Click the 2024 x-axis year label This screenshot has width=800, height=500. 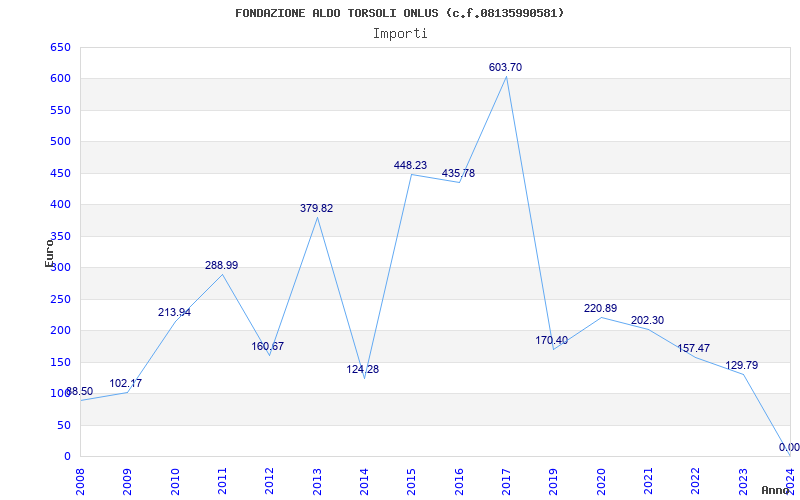pos(790,482)
